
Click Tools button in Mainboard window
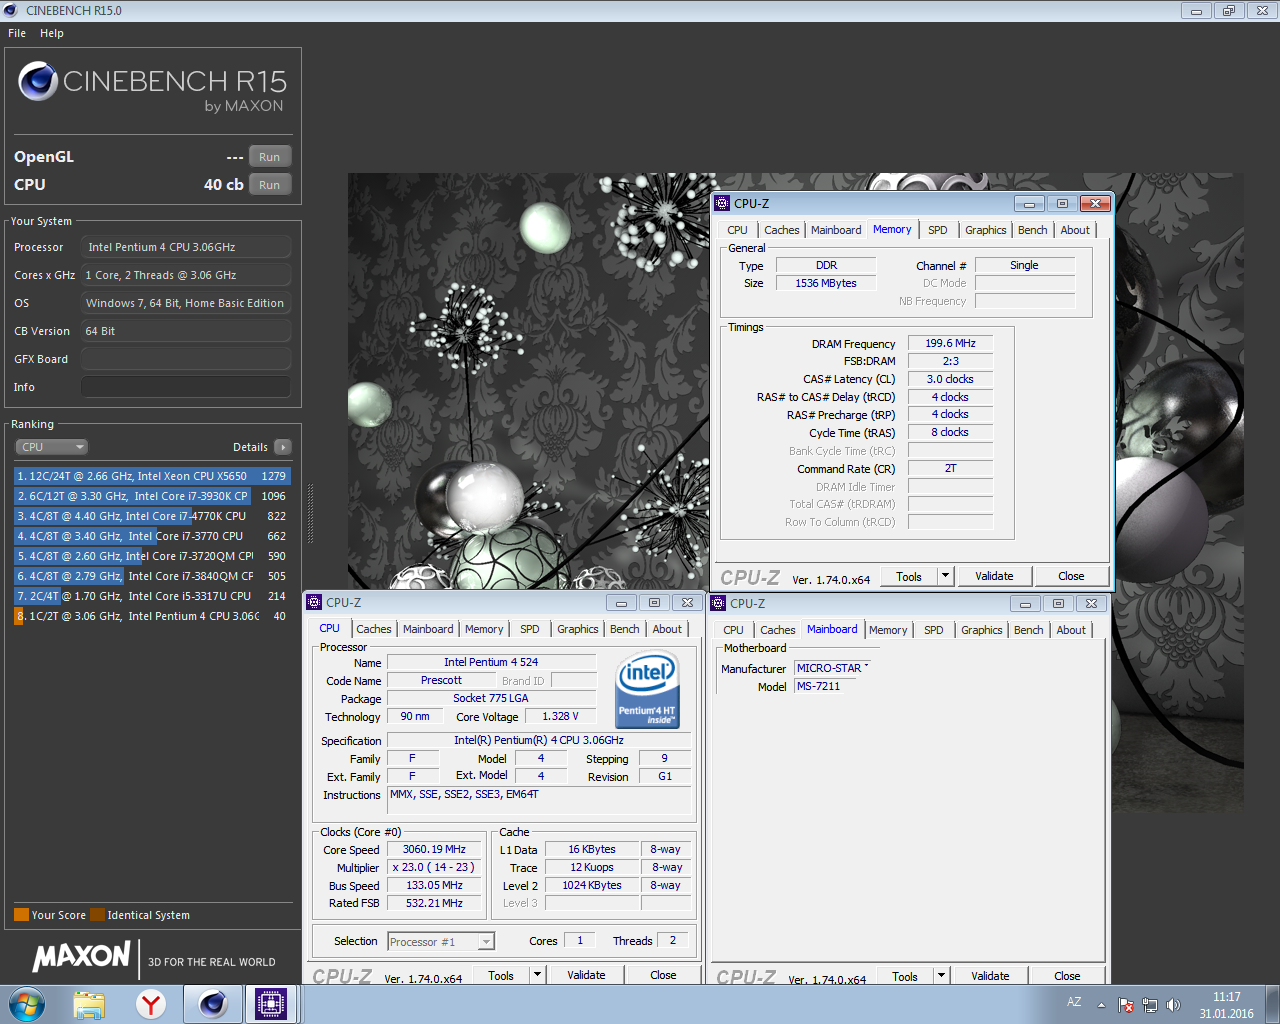(905, 976)
